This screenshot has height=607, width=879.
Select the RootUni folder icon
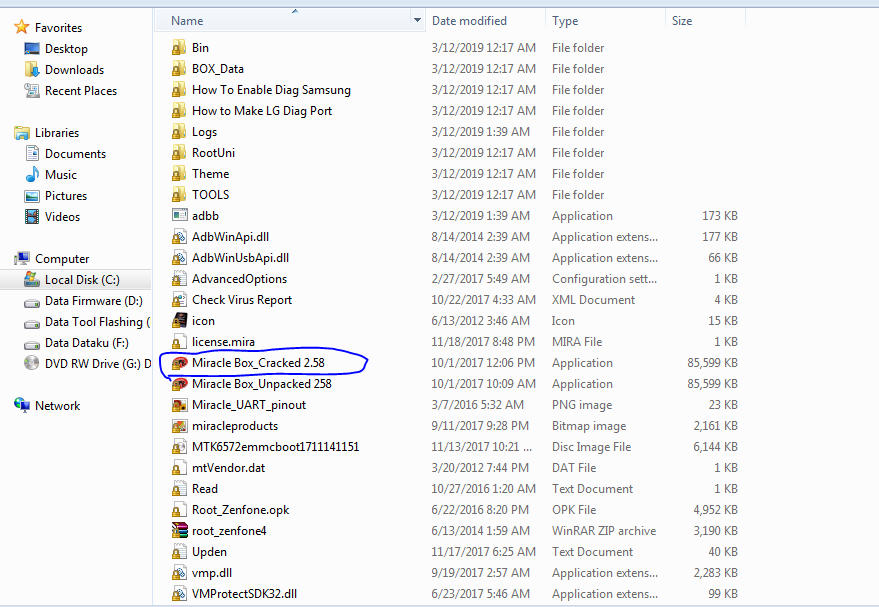(x=179, y=153)
